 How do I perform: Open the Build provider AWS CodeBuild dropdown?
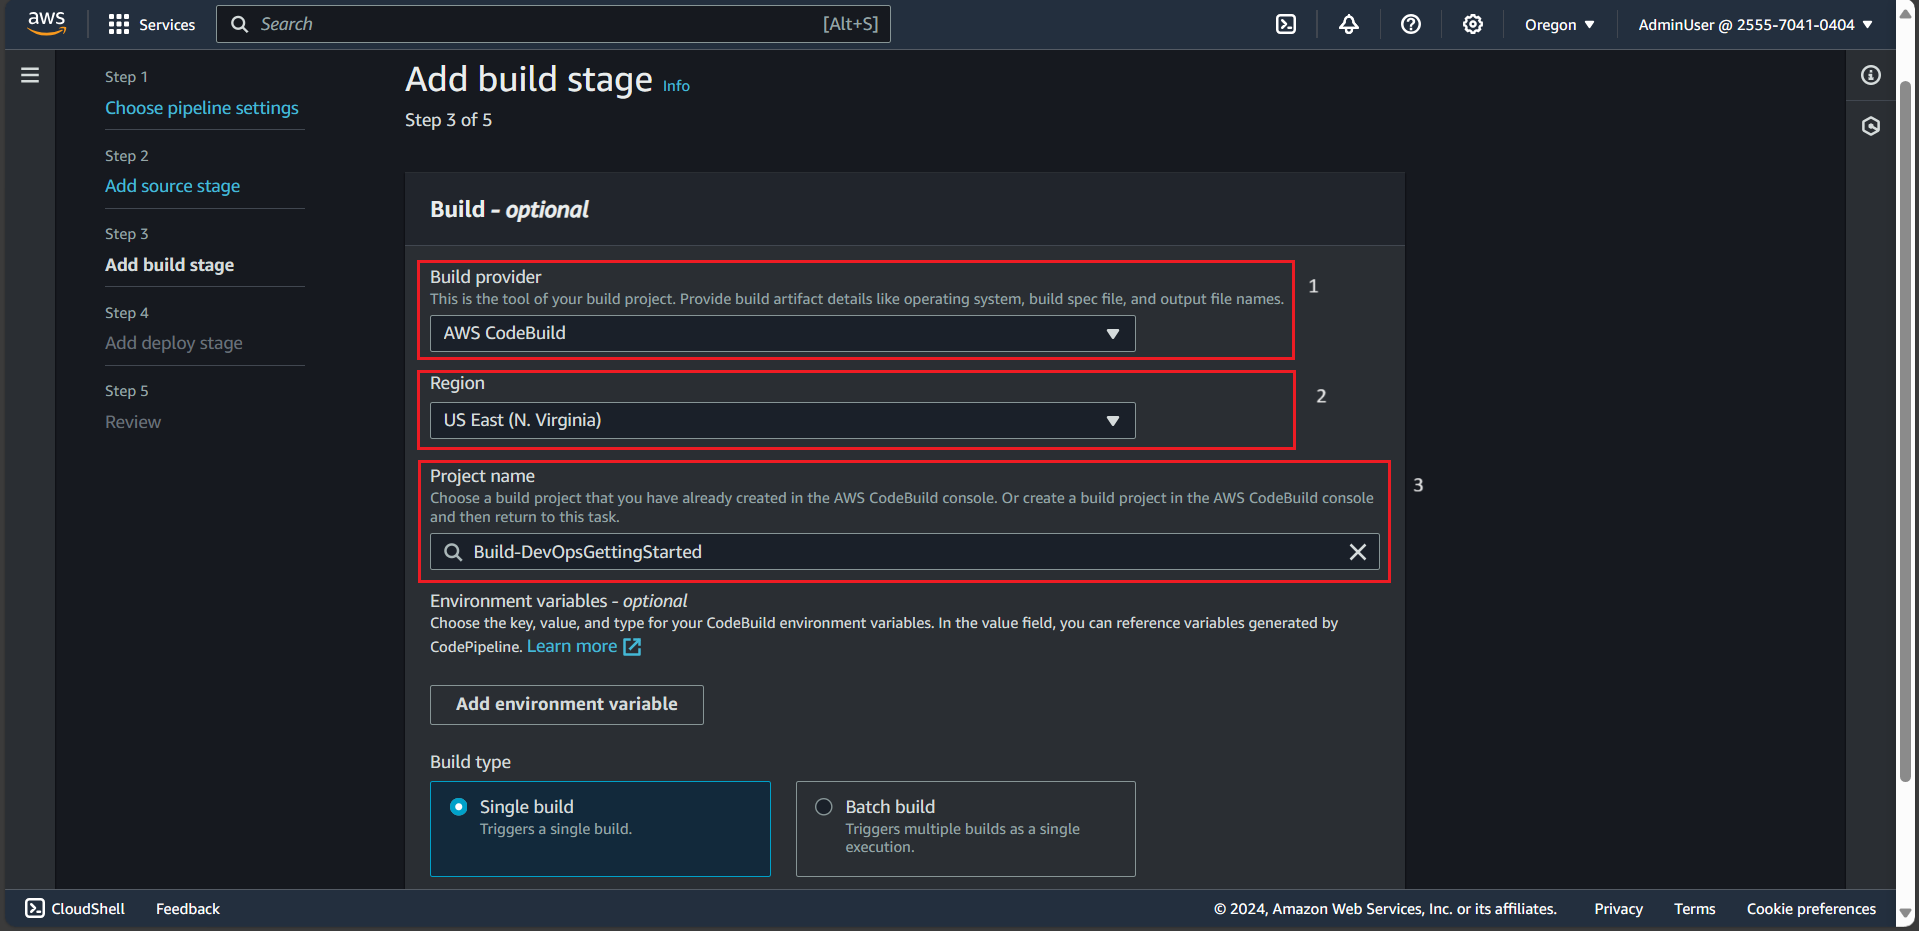coord(783,334)
